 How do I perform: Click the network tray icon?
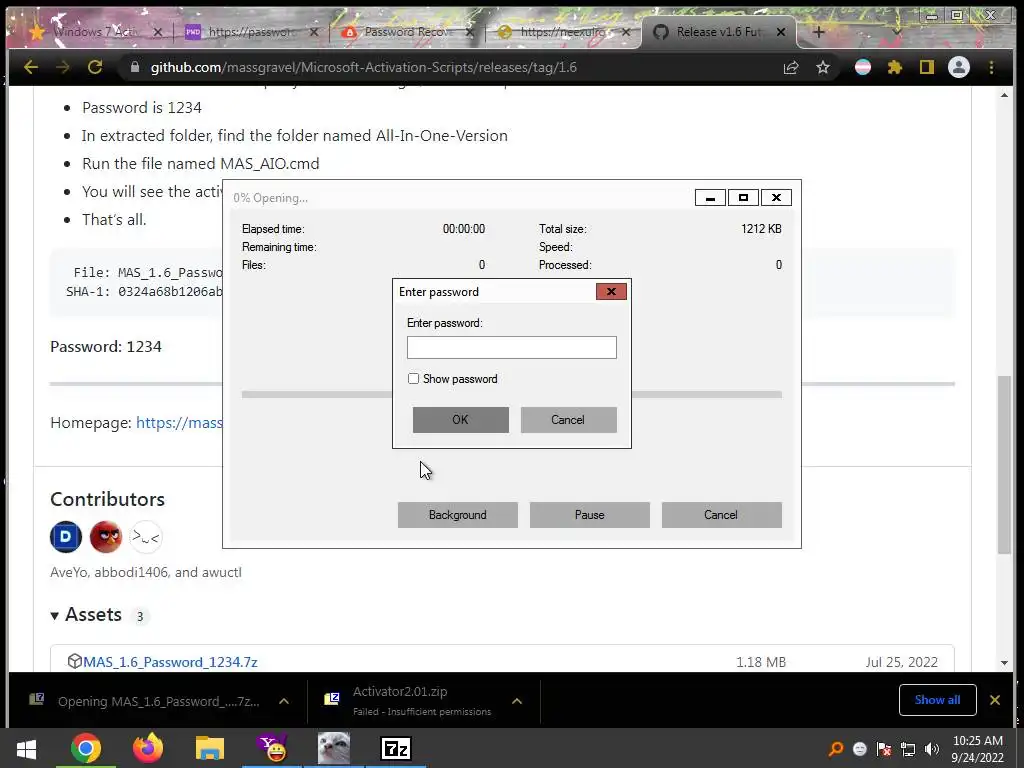(x=908, y=749)
